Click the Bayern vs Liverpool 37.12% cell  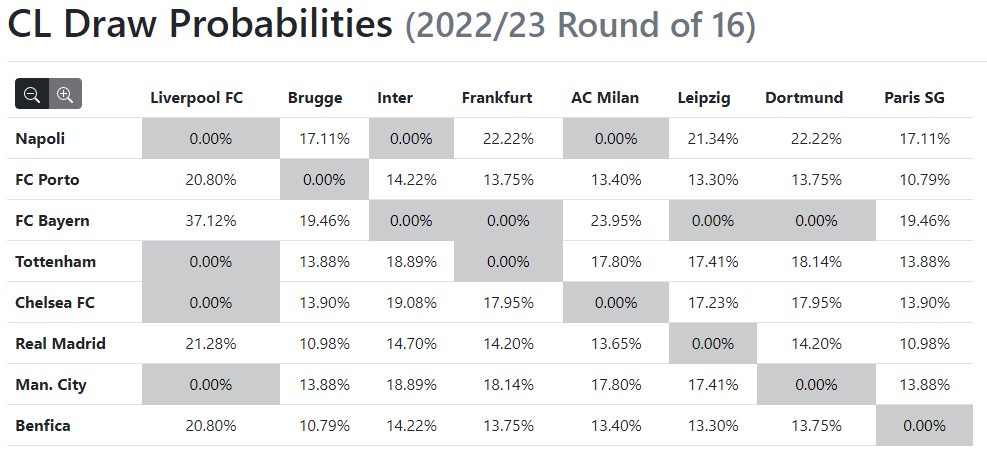(211, 221)
